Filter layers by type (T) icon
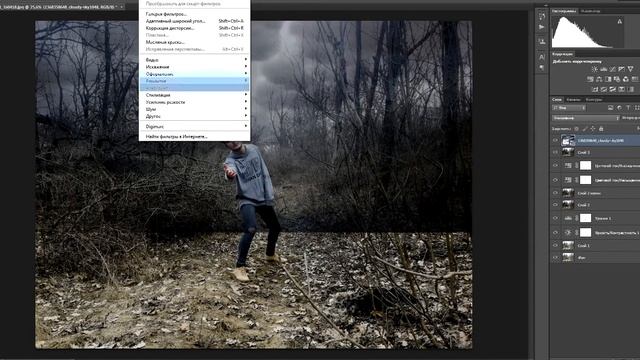 tap(628, 108)
